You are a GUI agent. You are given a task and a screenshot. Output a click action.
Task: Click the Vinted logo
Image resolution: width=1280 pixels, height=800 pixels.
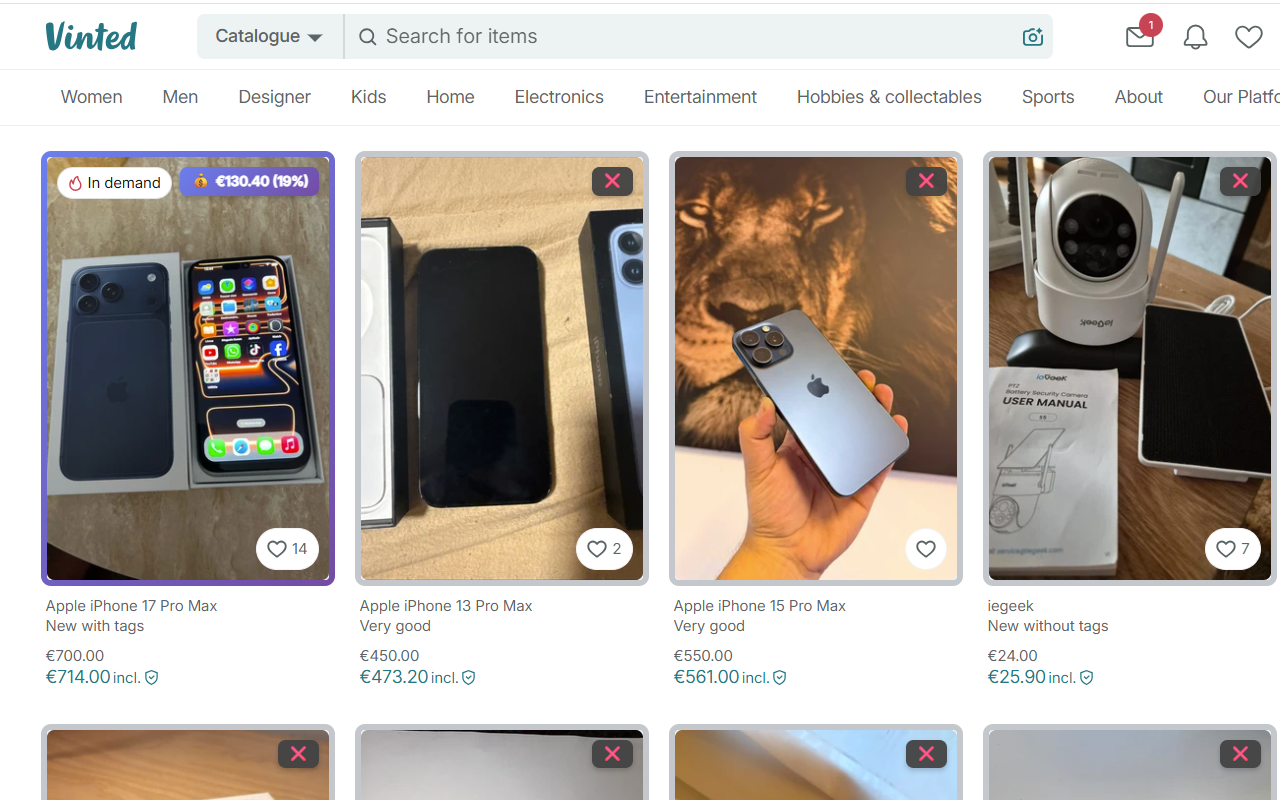click(x=91, y=36)
